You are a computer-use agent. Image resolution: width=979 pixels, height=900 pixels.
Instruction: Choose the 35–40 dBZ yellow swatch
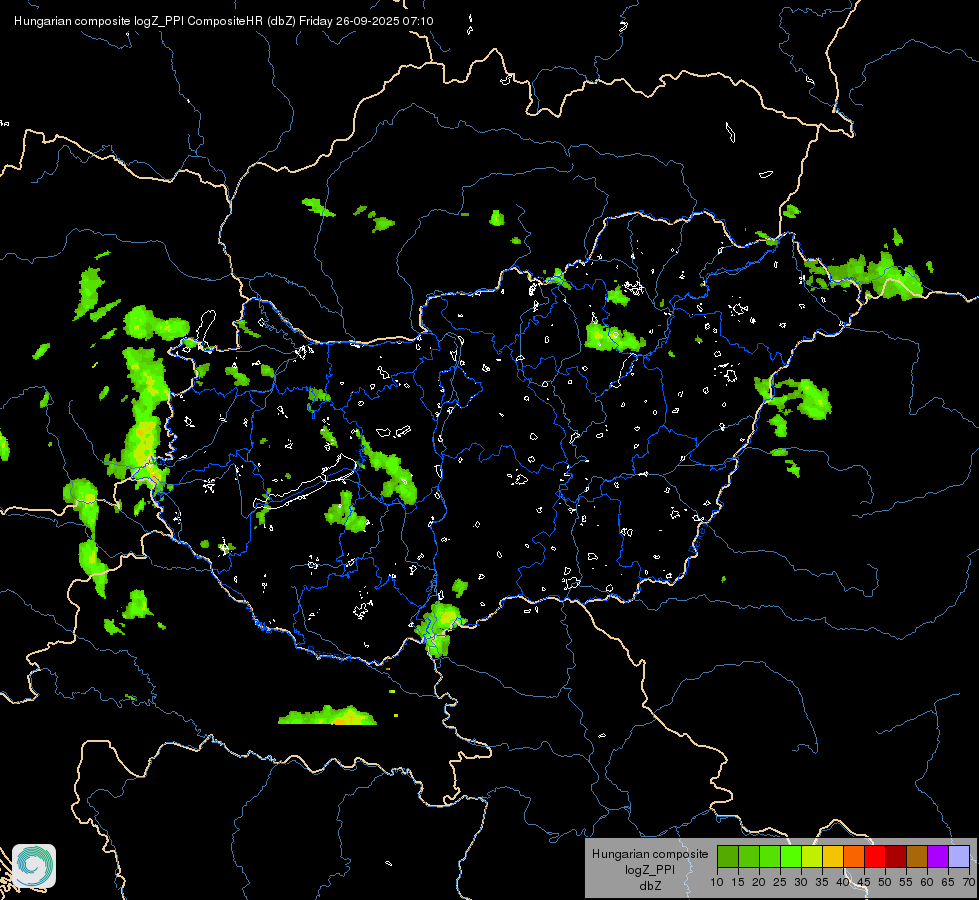click(x=833, y=856)
